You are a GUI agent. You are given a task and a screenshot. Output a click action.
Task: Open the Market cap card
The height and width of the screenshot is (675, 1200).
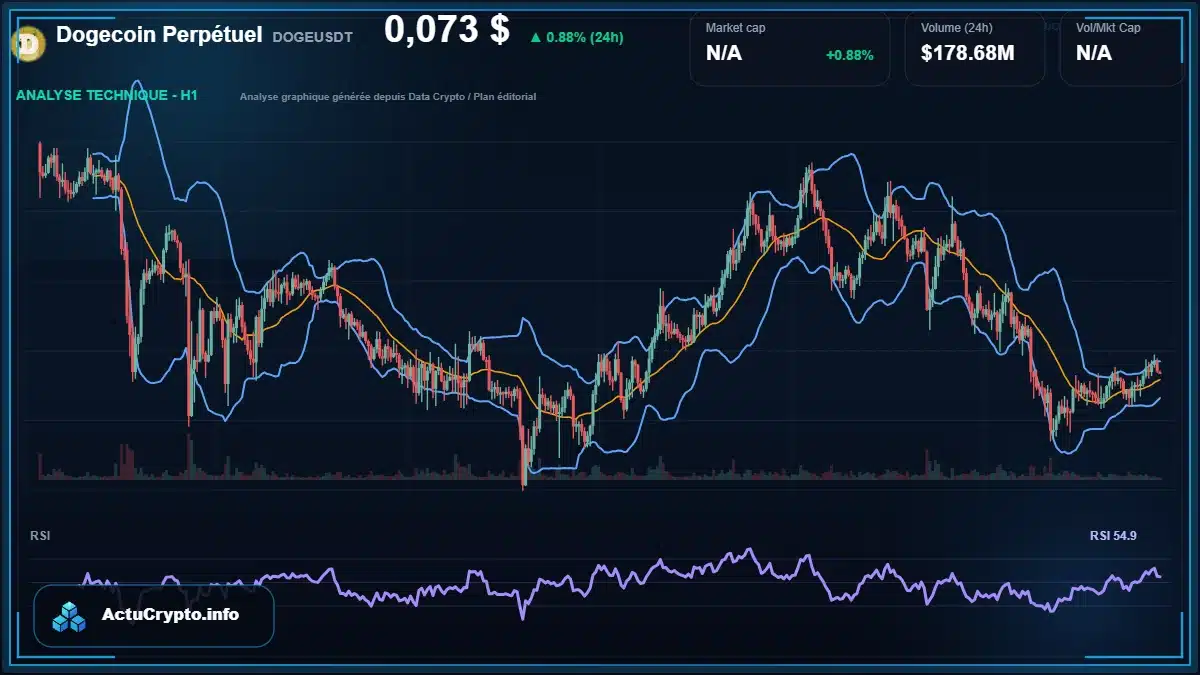click(x=789, y=48)
